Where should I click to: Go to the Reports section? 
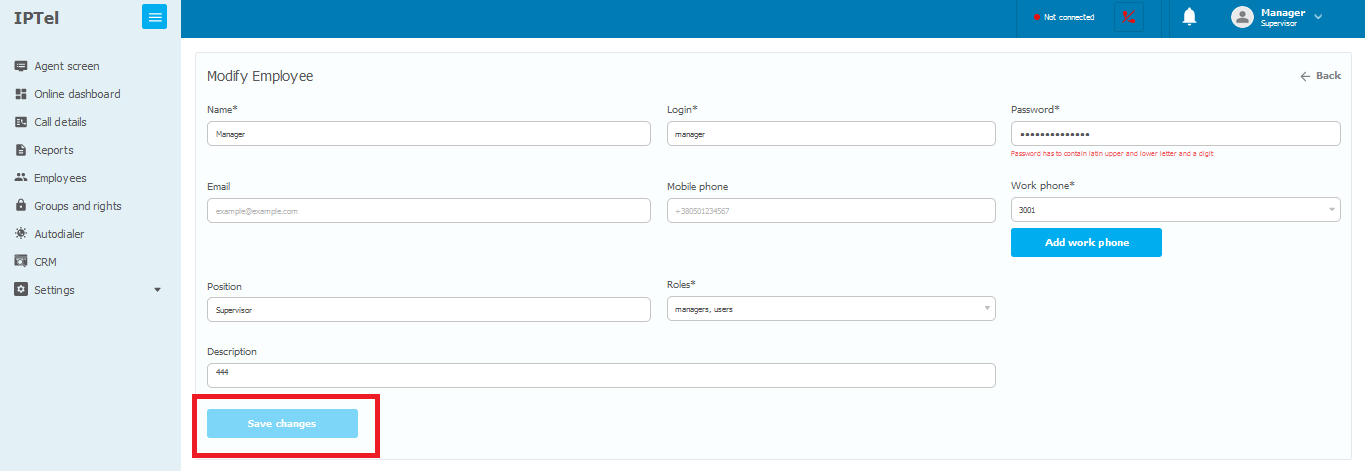click(x=53, y=150)
